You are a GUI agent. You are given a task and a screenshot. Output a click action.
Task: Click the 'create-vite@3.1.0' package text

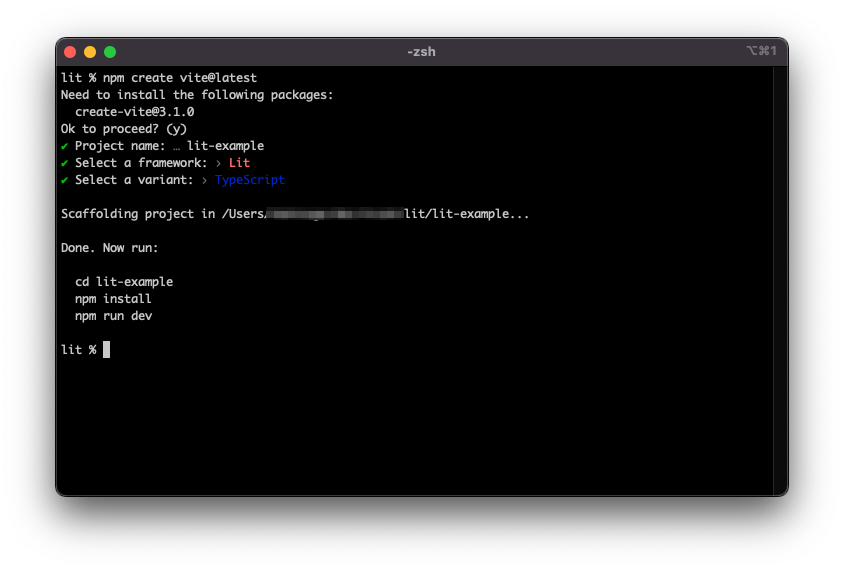click(135, 112)
